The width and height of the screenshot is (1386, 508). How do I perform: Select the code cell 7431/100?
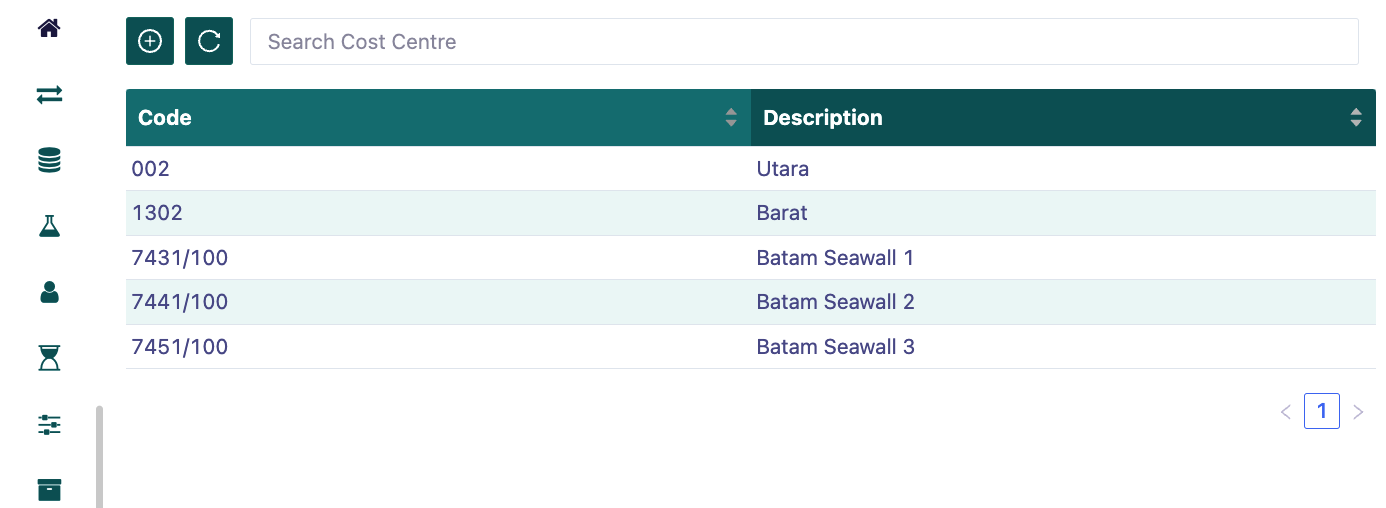click(x=438, y=258)
